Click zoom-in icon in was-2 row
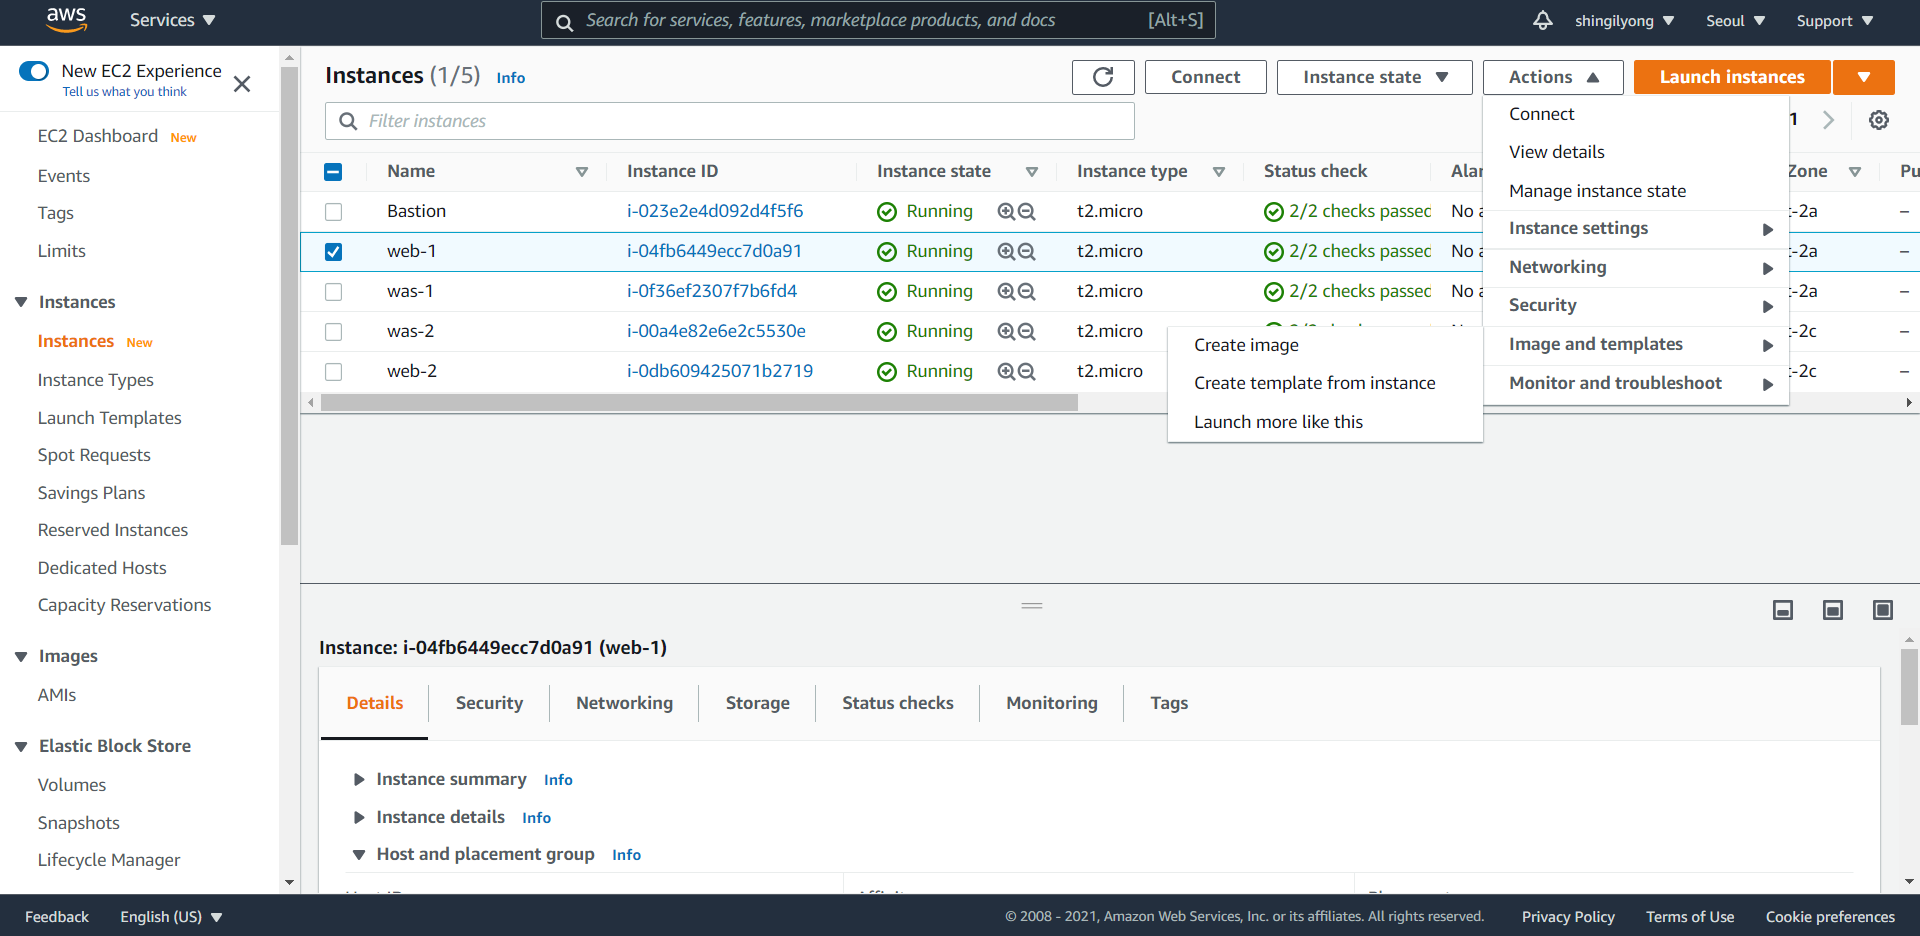Screen dimensions: 1920x936 (x=1006, y=331)
